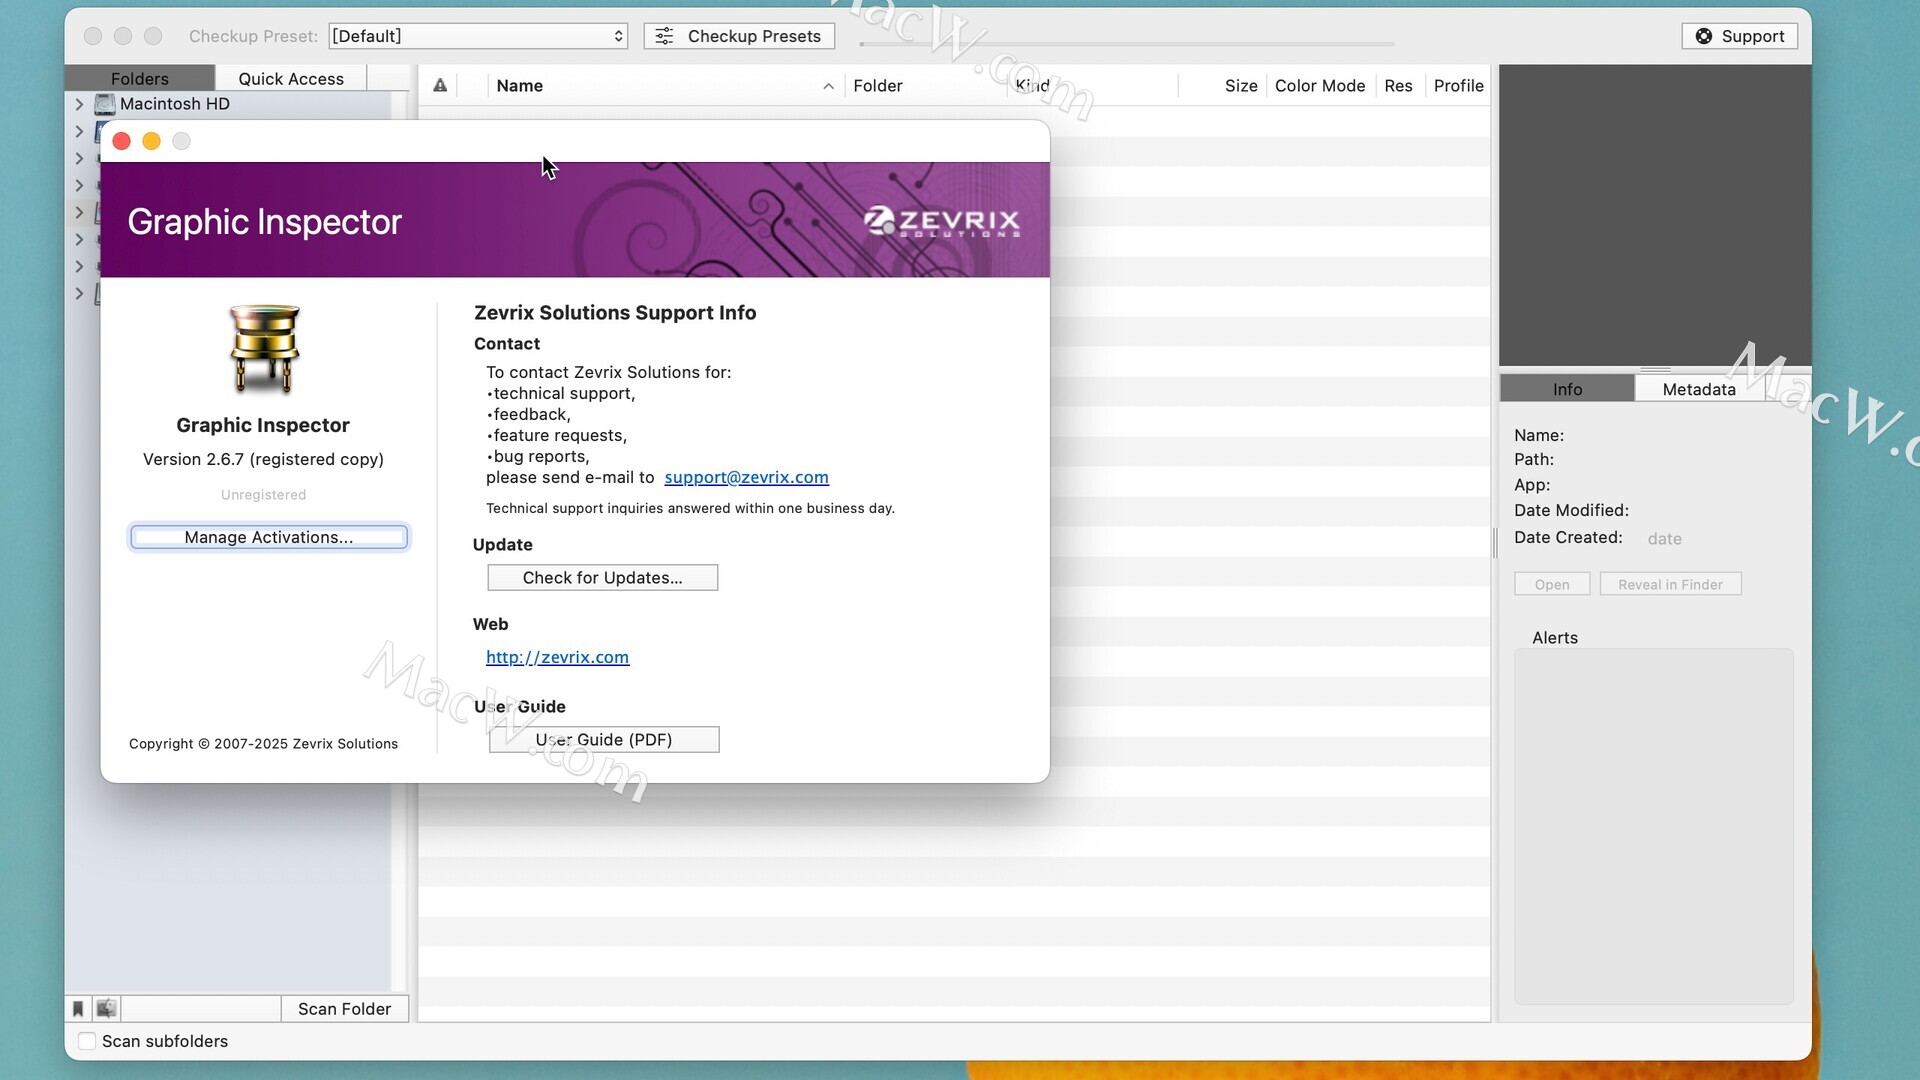Screen dimensions: 1920x1080
Task: Sort files by the Profile column header
Action: click(1458, 86)
